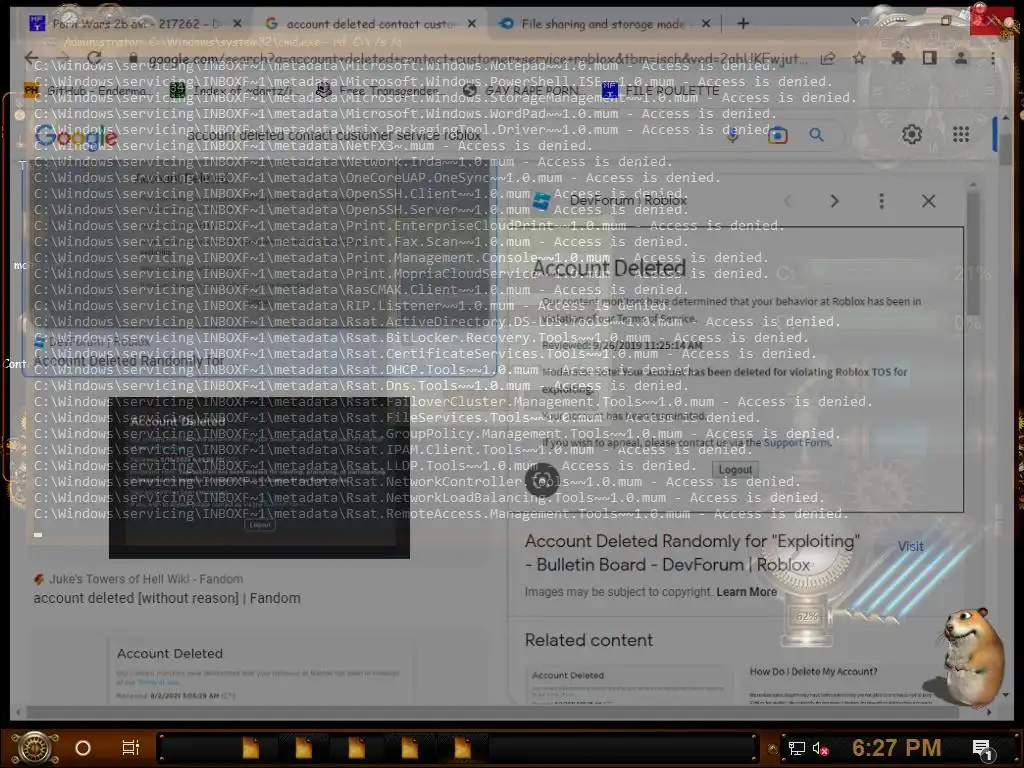Image resolution: width=1024 pixels, height=768 pixels.
Task: Open the steampunk Start button
Action: [x=35, y=748]
